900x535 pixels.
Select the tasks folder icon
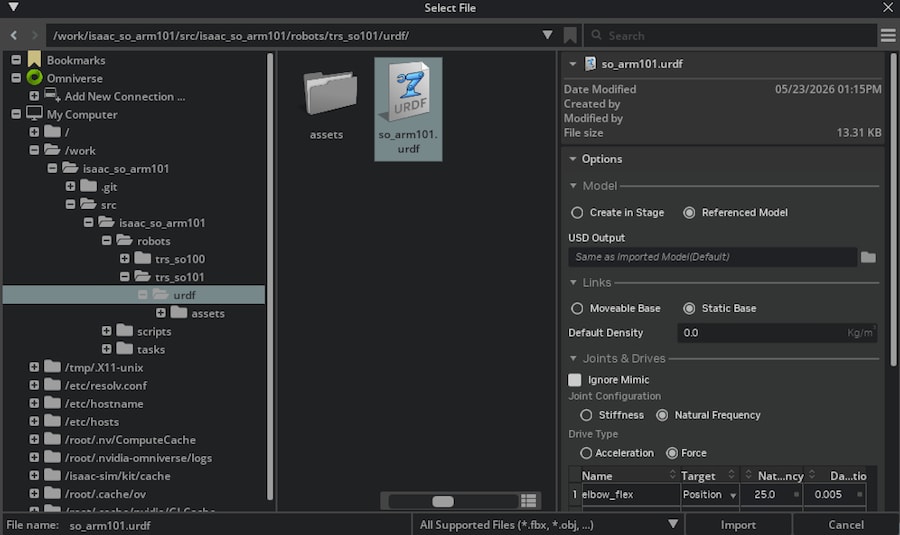coord(125,348)
